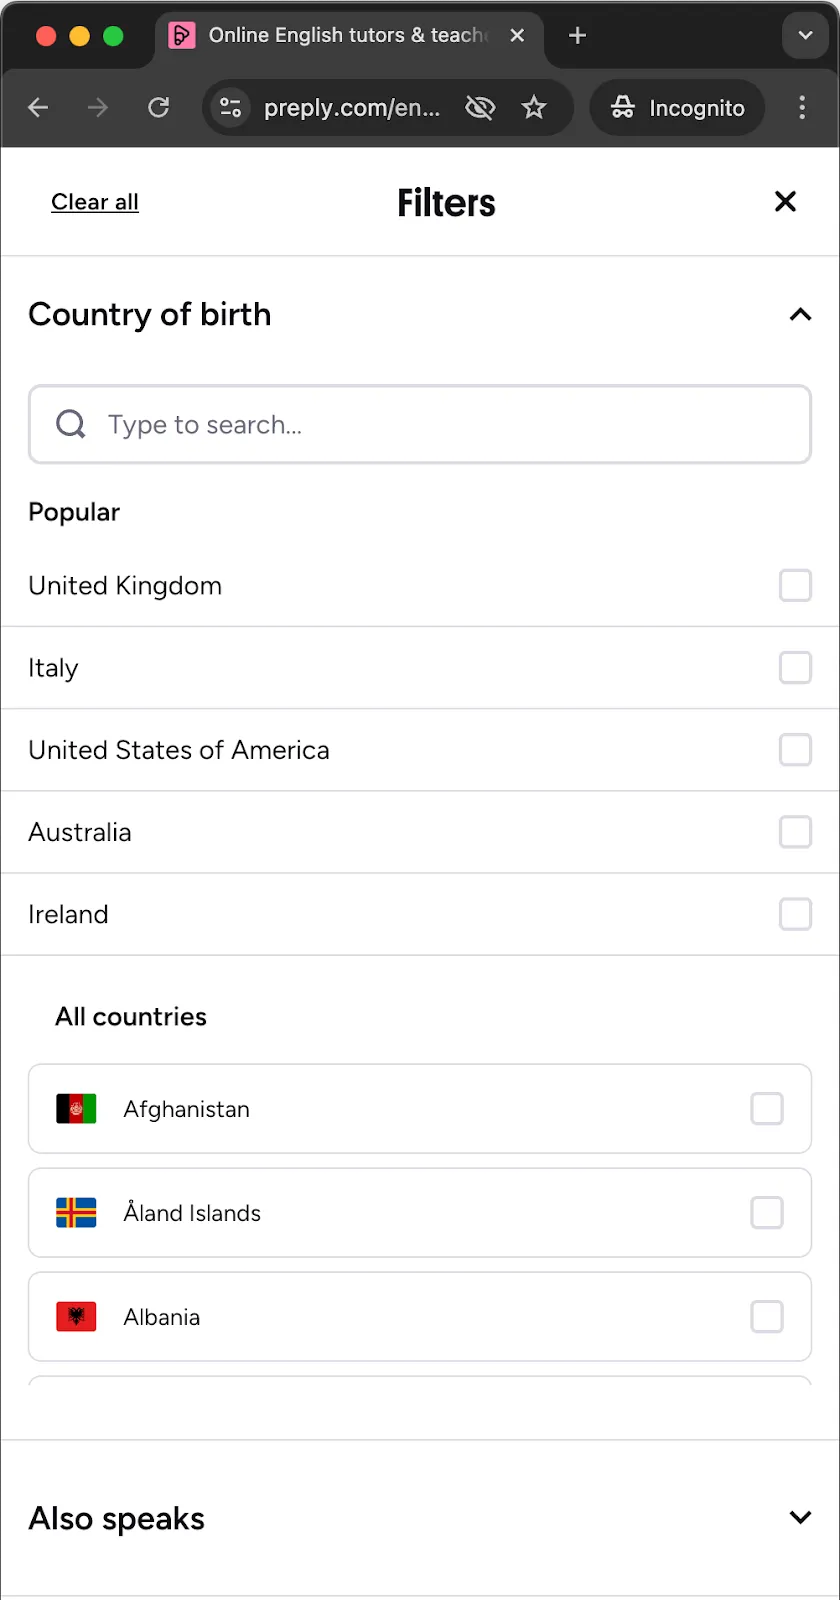This screenshot has width=840, height=1600.
Task: Bookmark page with the star icon
Action: click(x=534, y=108)
